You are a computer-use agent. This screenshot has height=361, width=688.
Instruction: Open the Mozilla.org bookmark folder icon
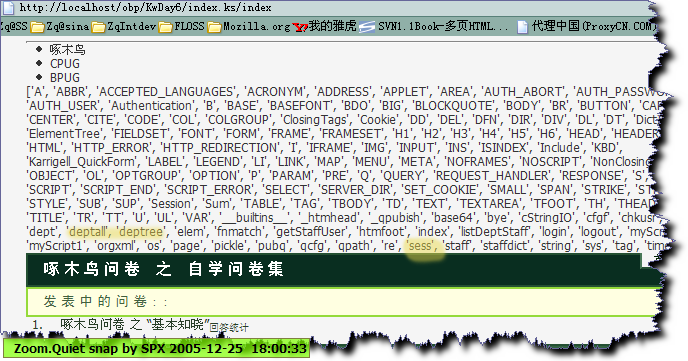pyautogui.click(x=214, y=27)
